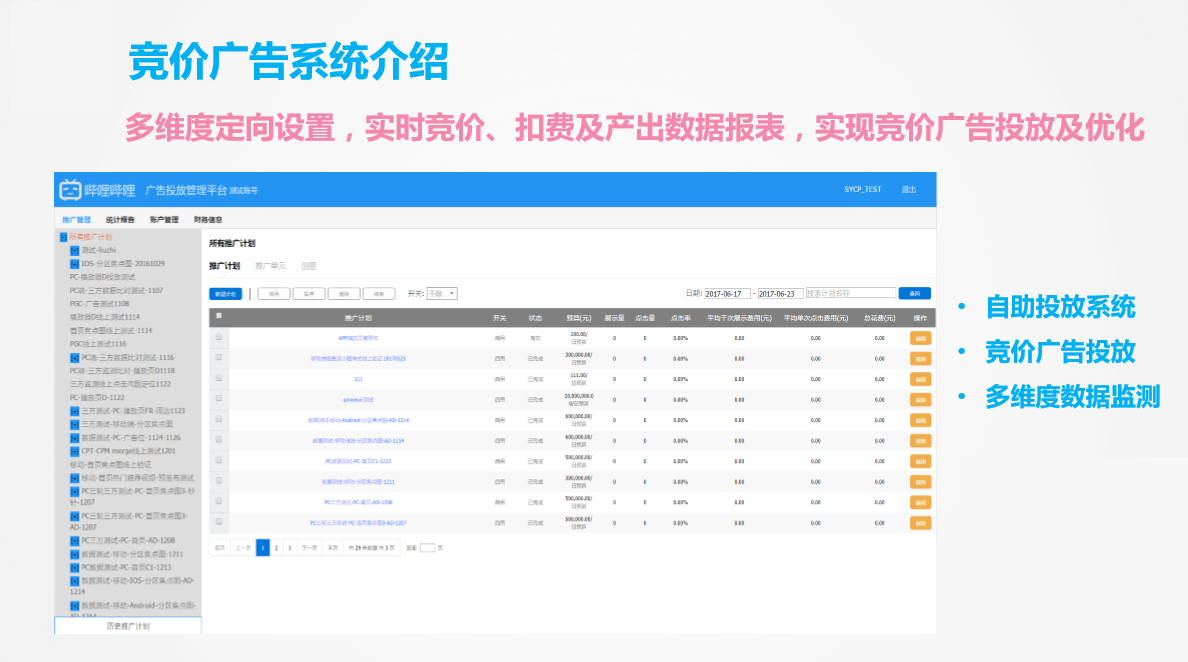The image size is (1188, 662).
Task: Expand the 测试-liuzhi plan tree icon
Action: pos(75,250)
